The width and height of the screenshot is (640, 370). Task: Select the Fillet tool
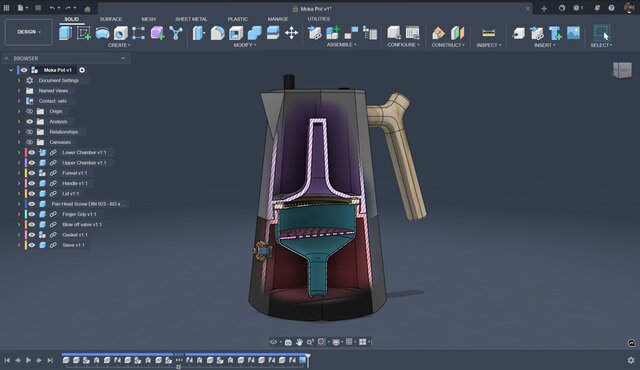[x=218, y=33]
